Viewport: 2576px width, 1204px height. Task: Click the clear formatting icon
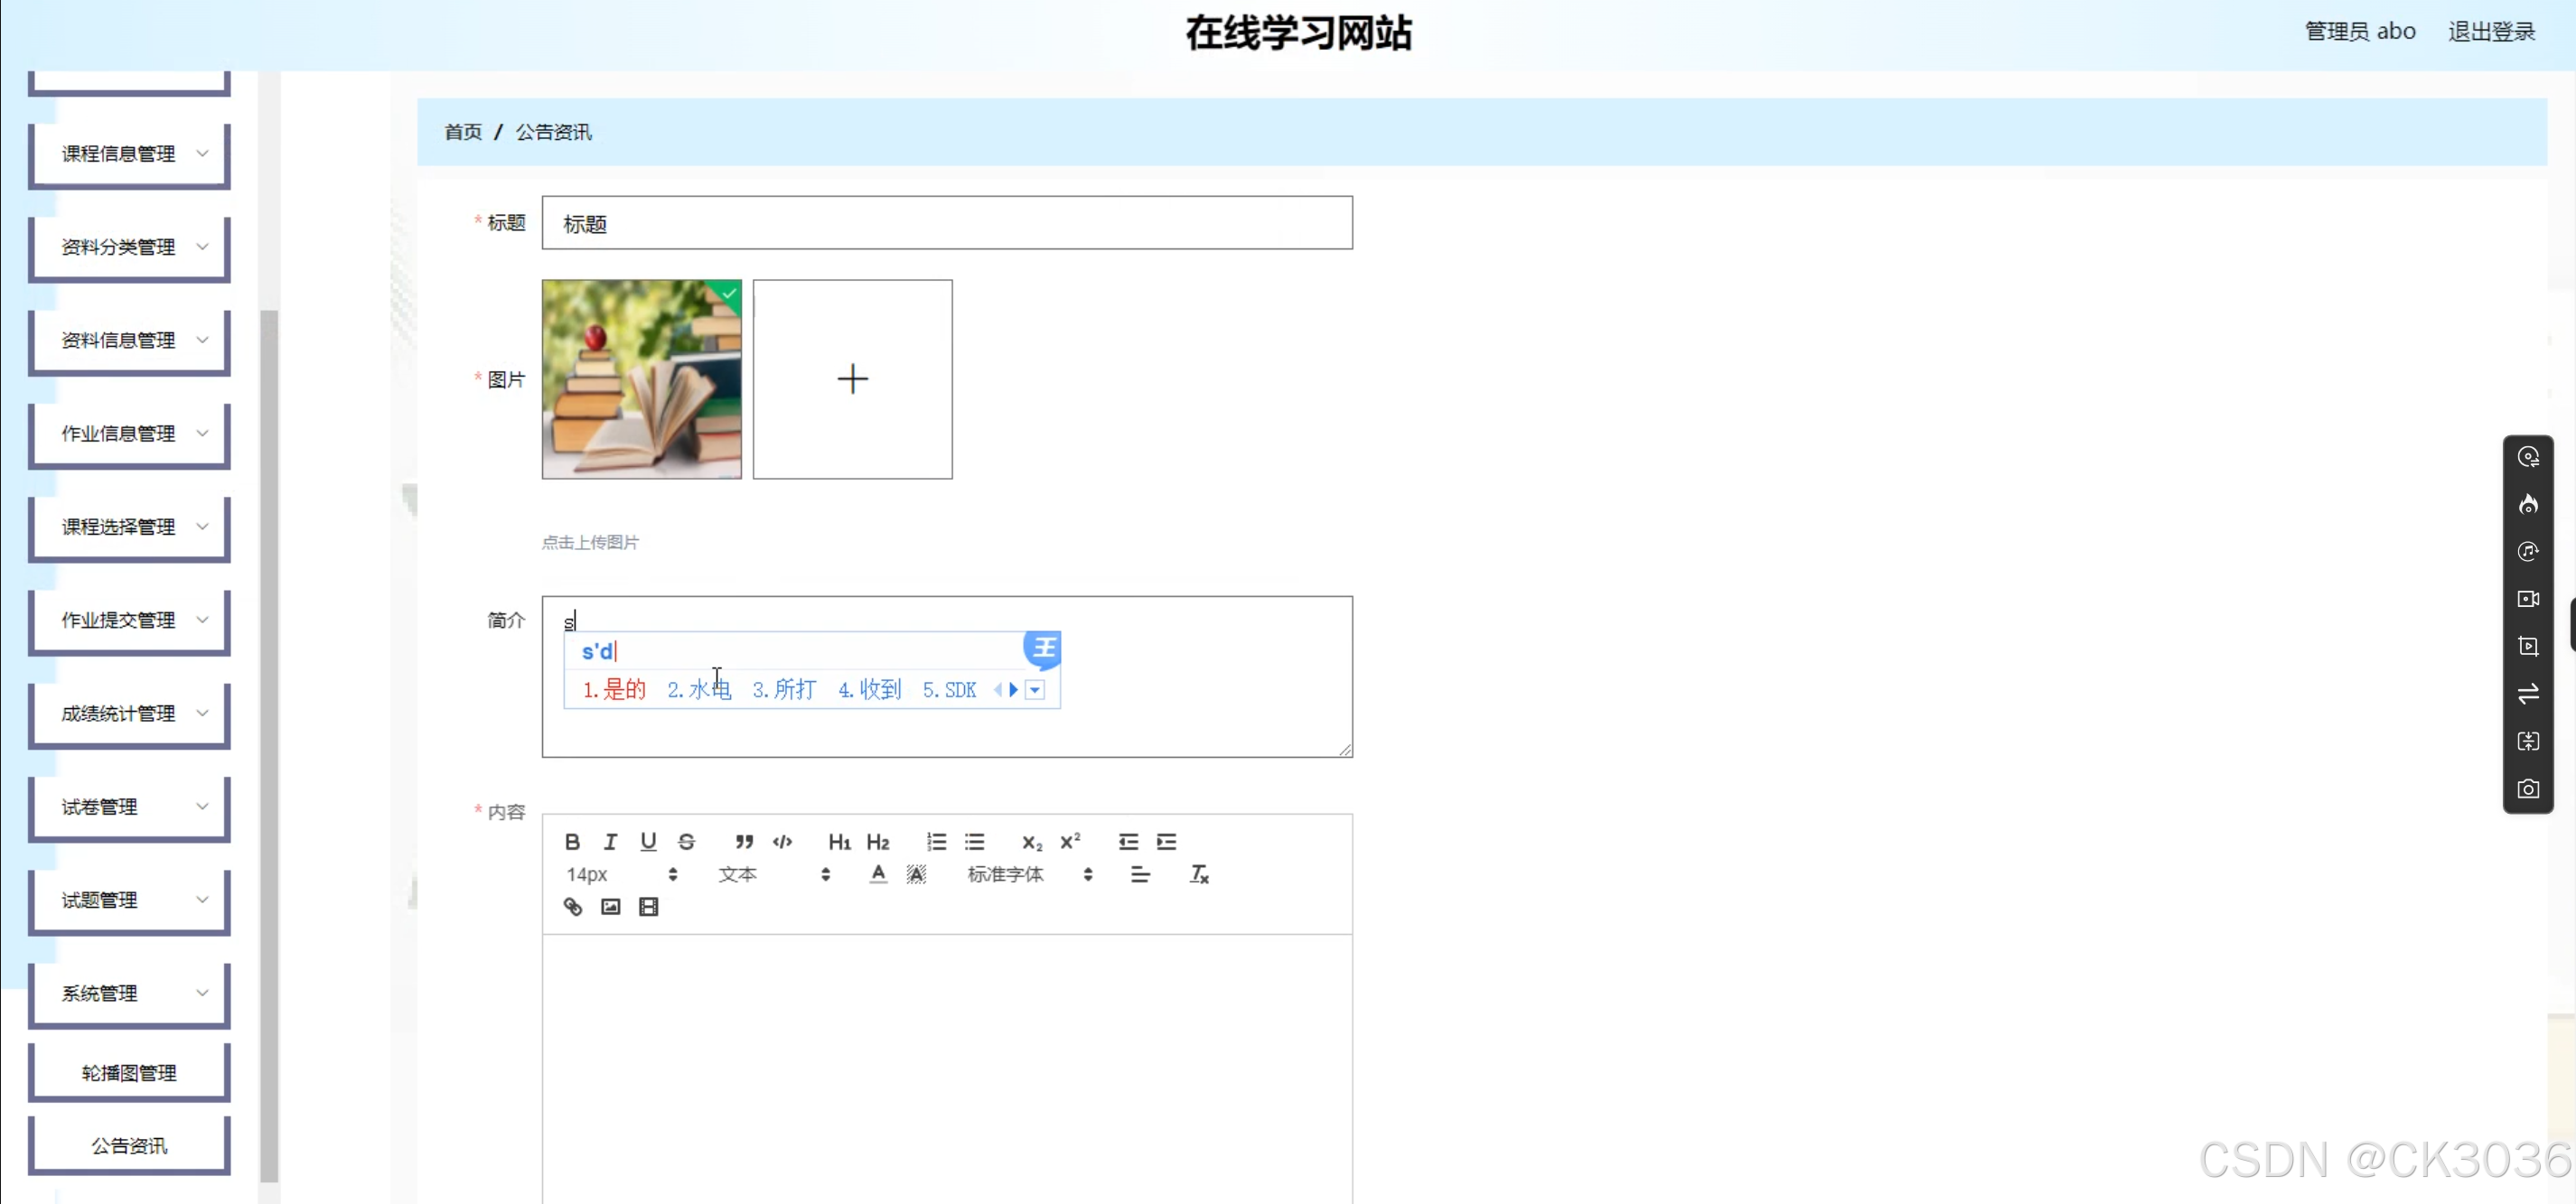1199,875
